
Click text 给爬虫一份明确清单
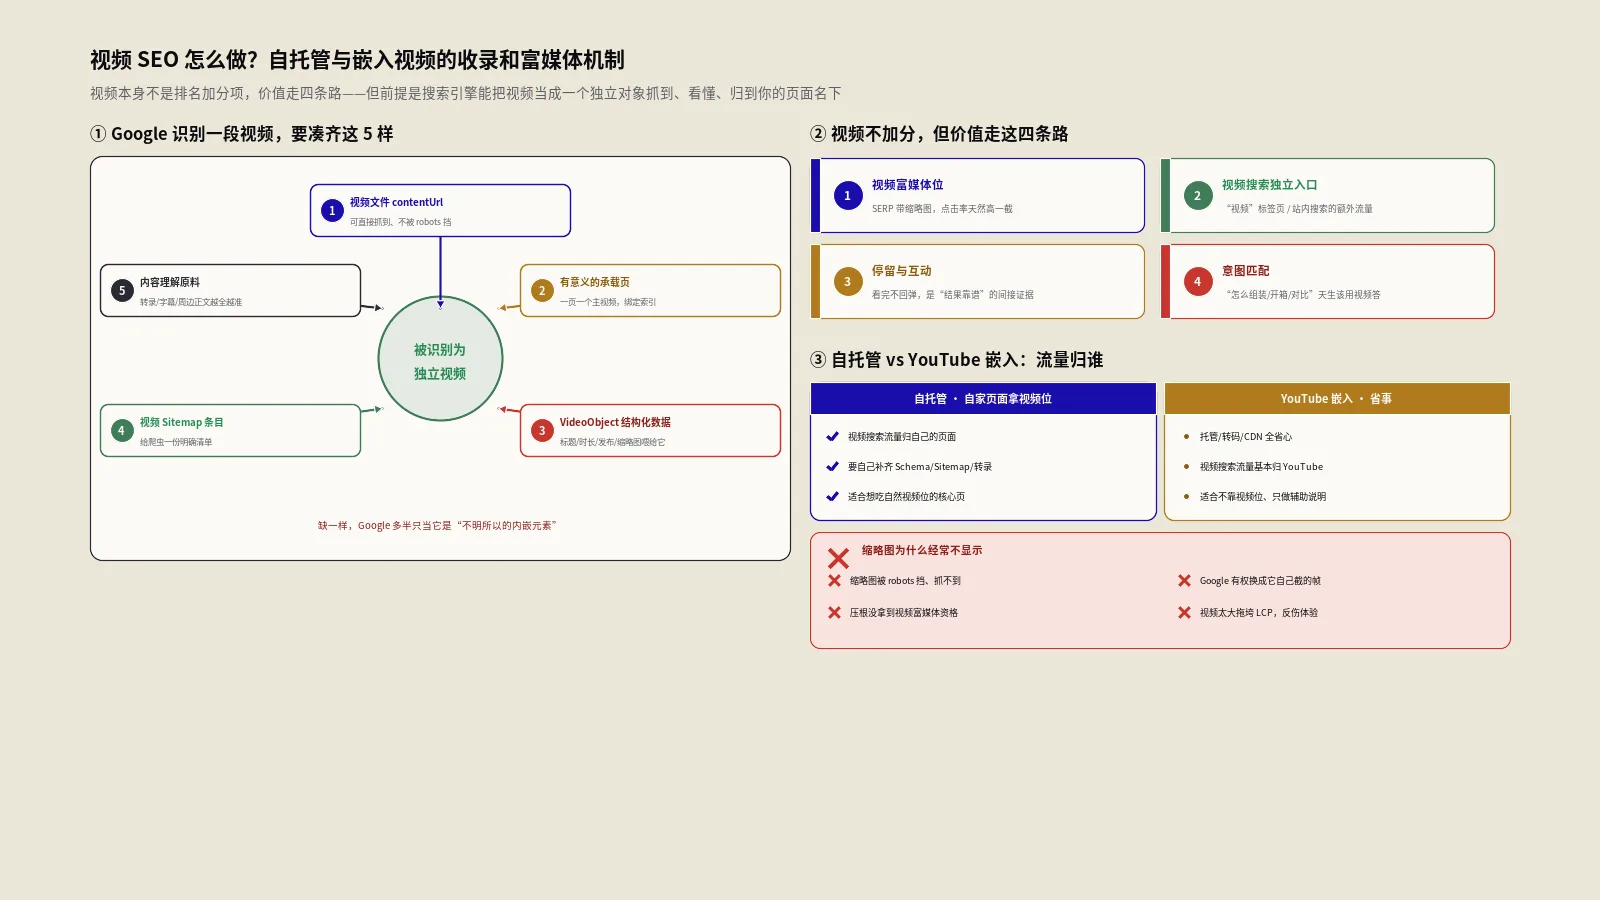[176, 442]
